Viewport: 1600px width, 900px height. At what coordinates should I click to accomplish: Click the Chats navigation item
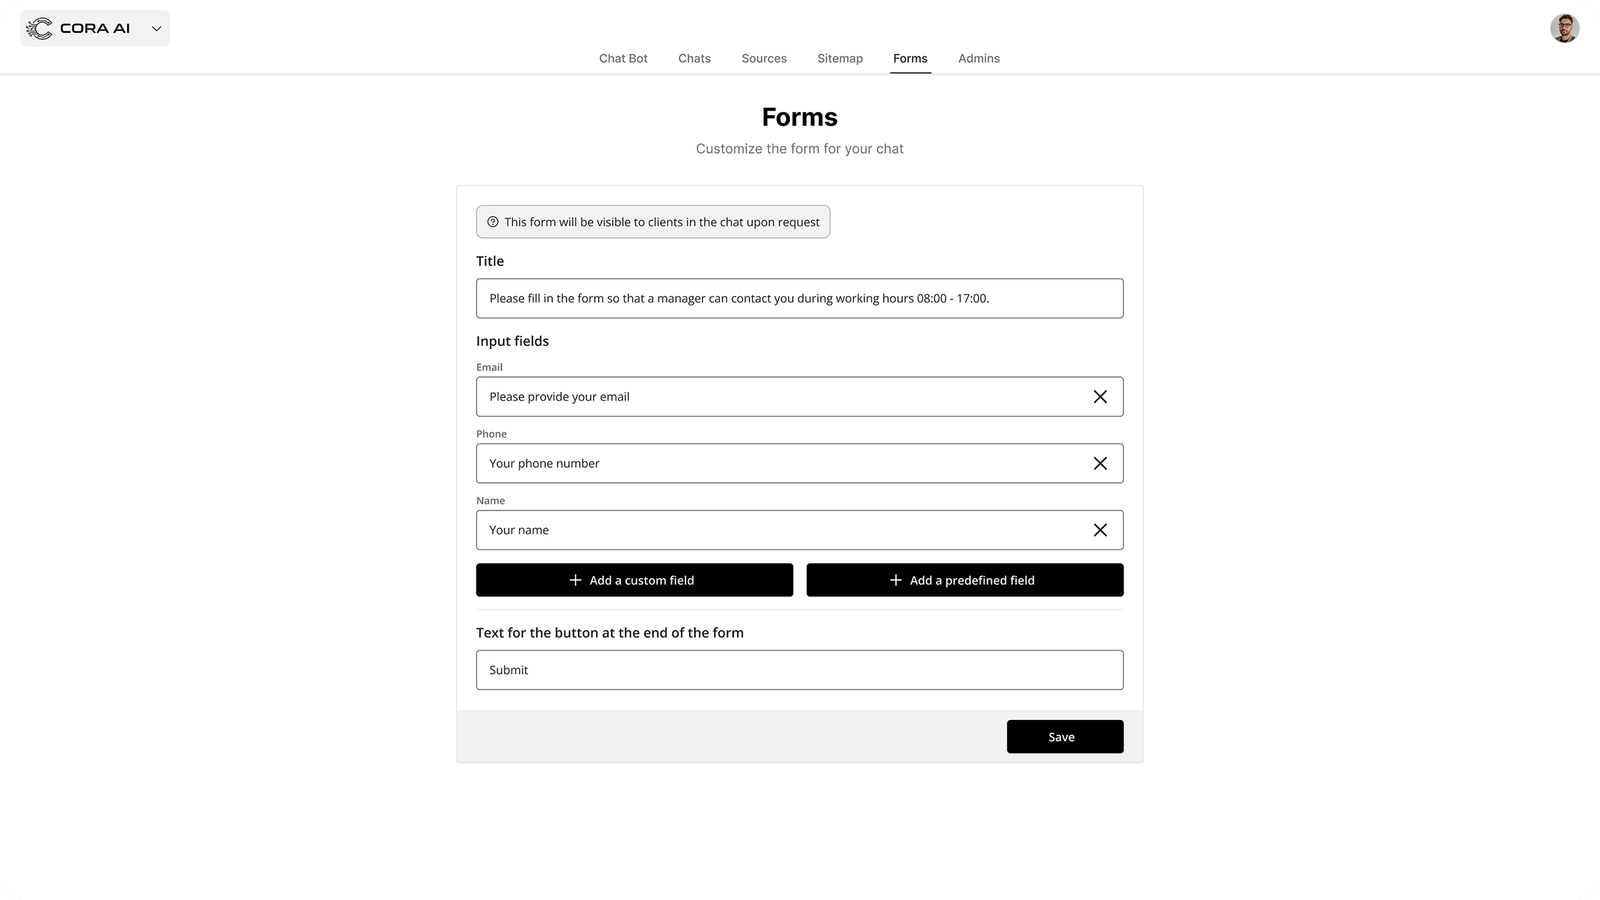(x=694, y=58)
